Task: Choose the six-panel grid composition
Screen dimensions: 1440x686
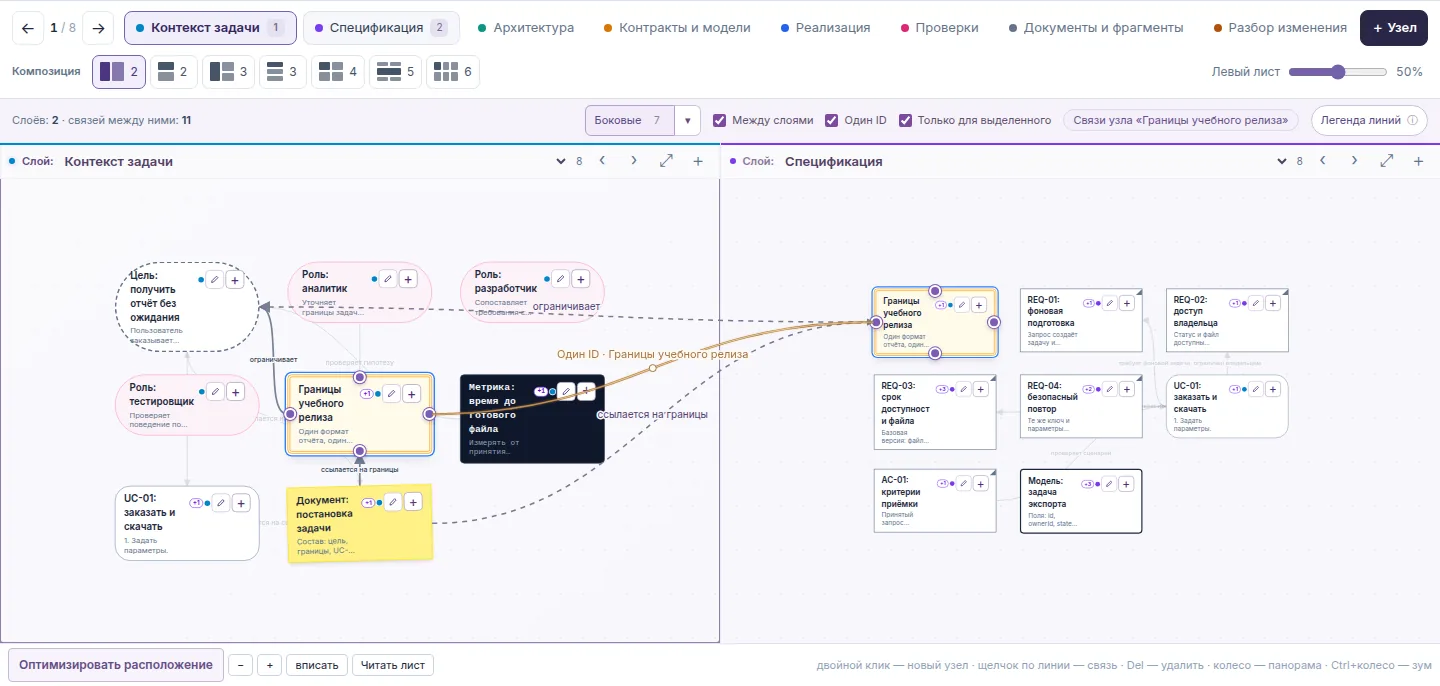Action: (x=454, y=72)
